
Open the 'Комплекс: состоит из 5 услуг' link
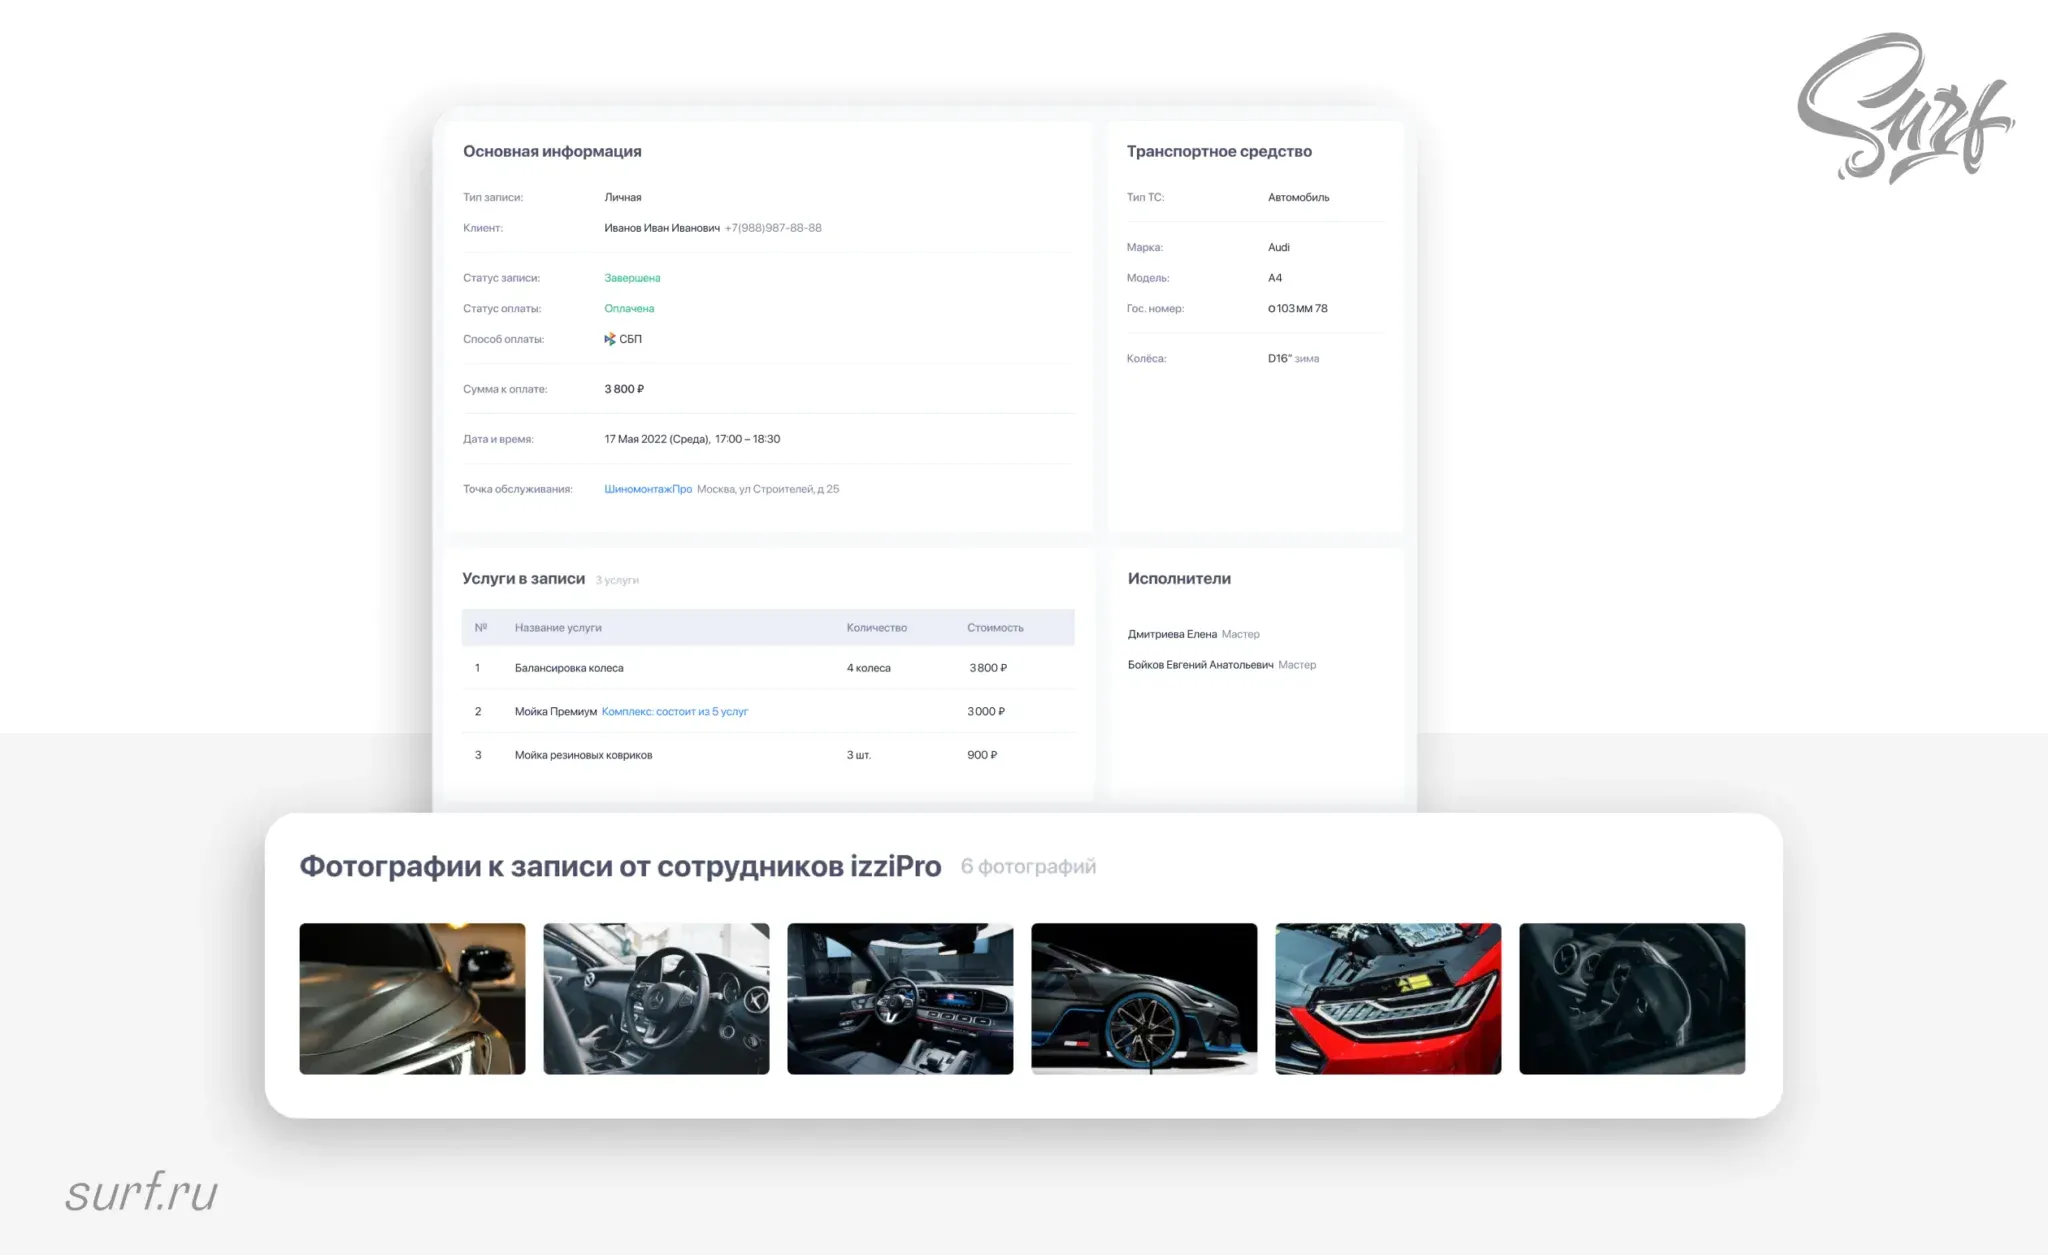coord(674,712)
